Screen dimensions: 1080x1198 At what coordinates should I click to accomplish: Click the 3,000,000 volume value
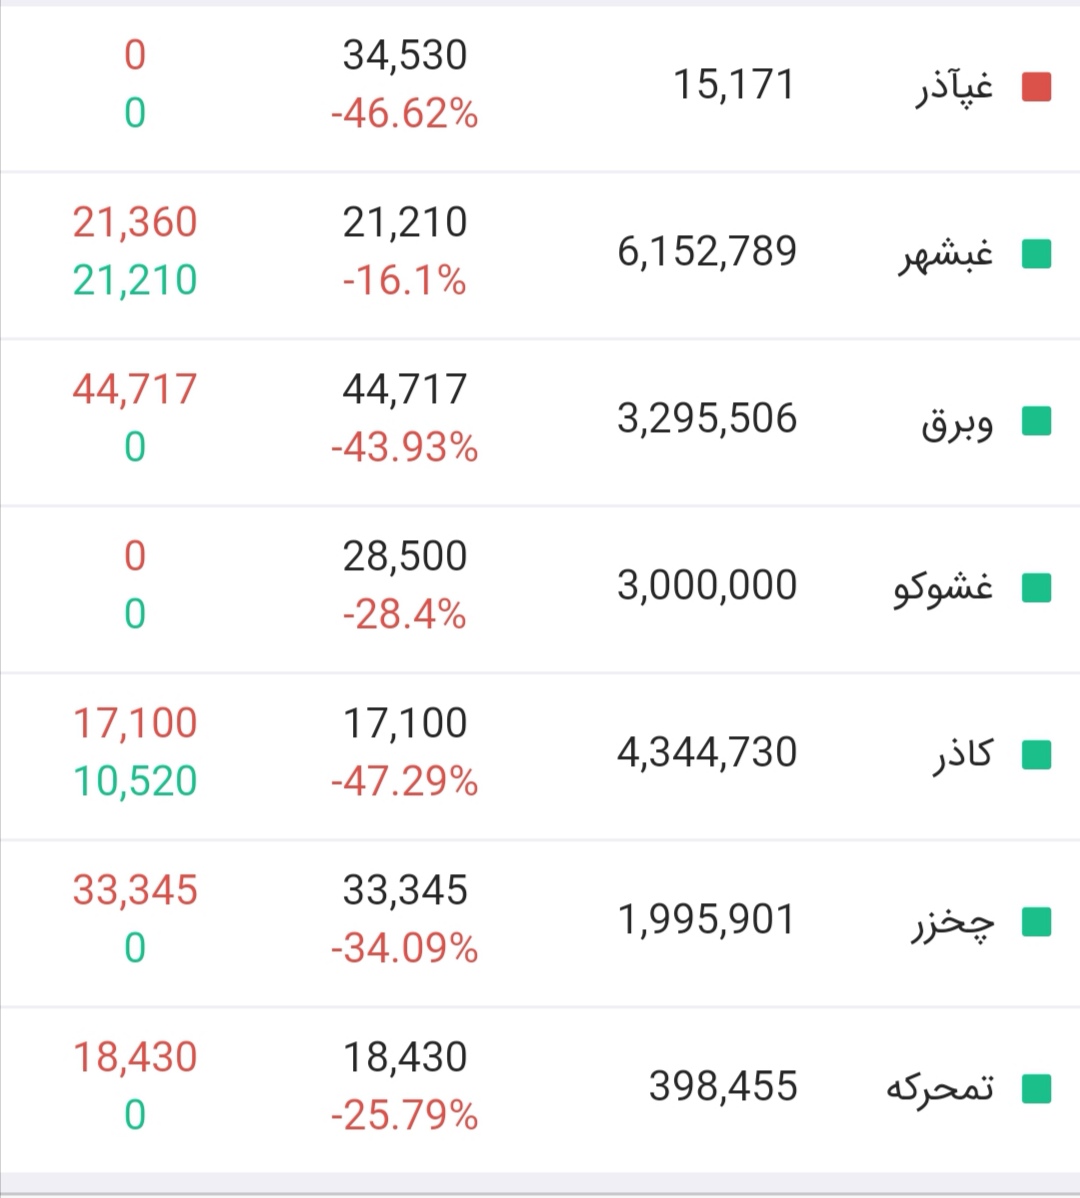click(x=707, y=586)
